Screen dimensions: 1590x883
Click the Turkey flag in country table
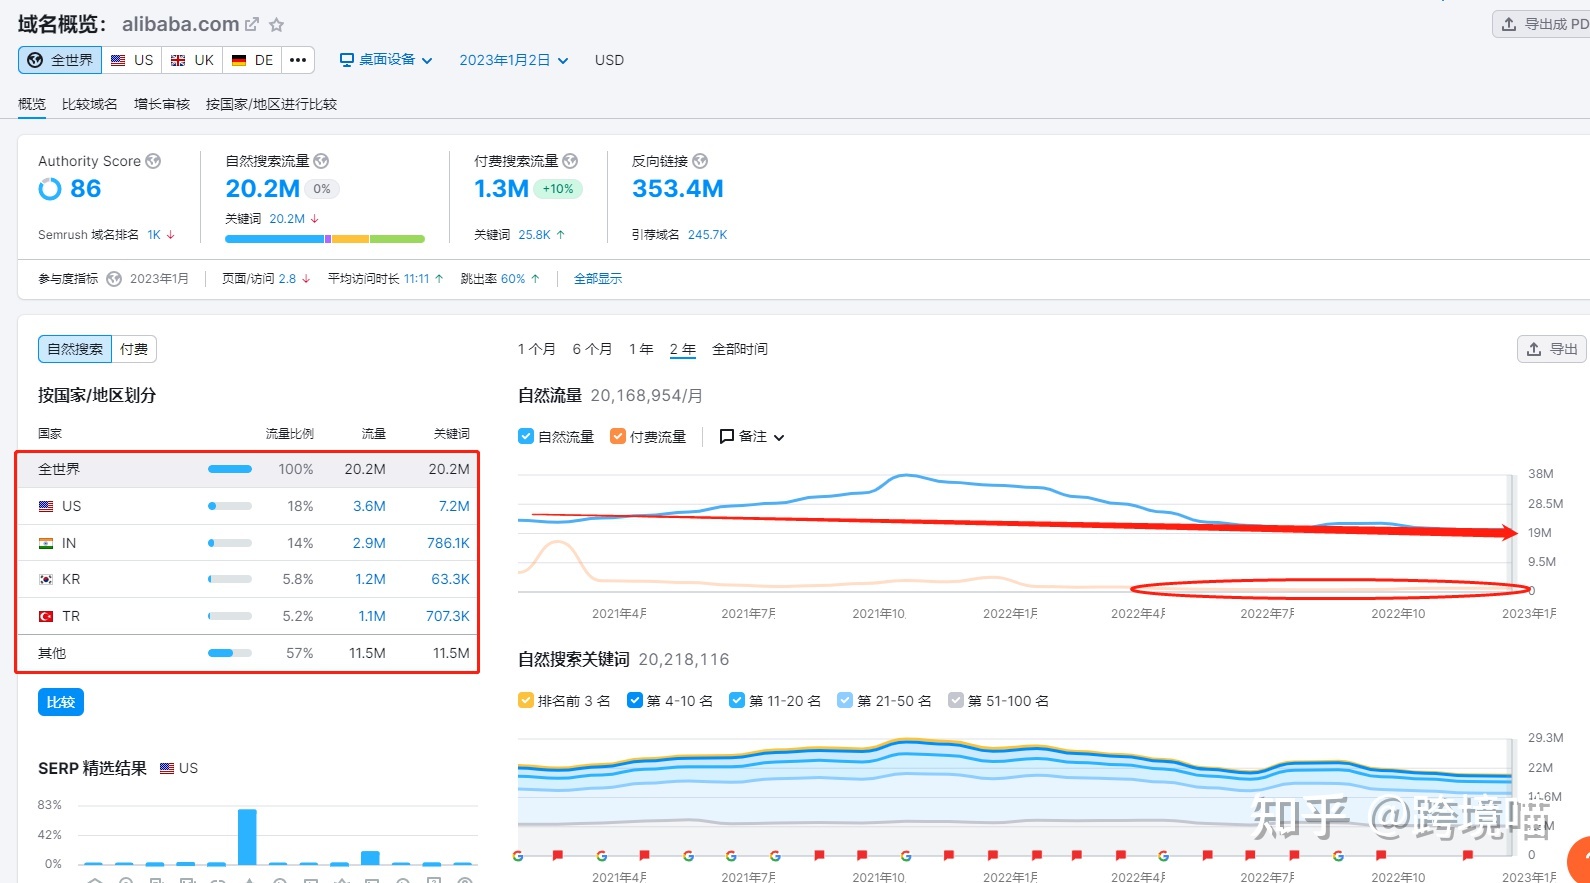pyautogui.click(x=46, y=616)
